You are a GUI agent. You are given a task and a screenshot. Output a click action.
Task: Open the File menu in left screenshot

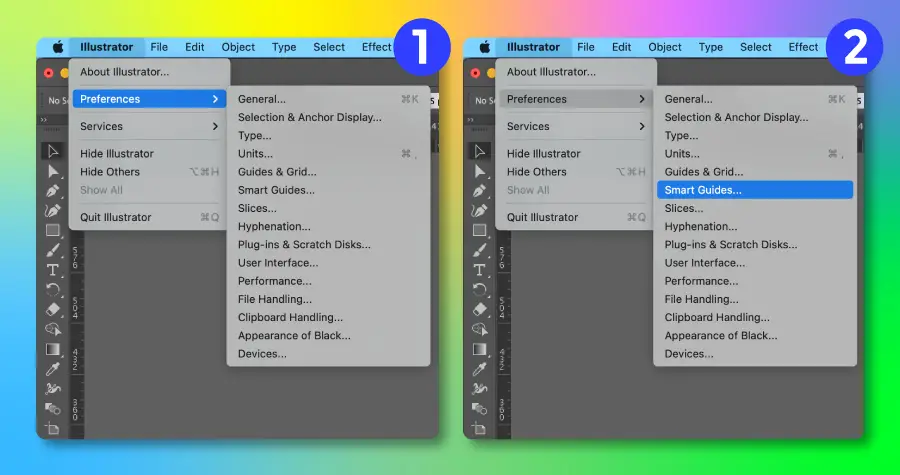(159, 47)
